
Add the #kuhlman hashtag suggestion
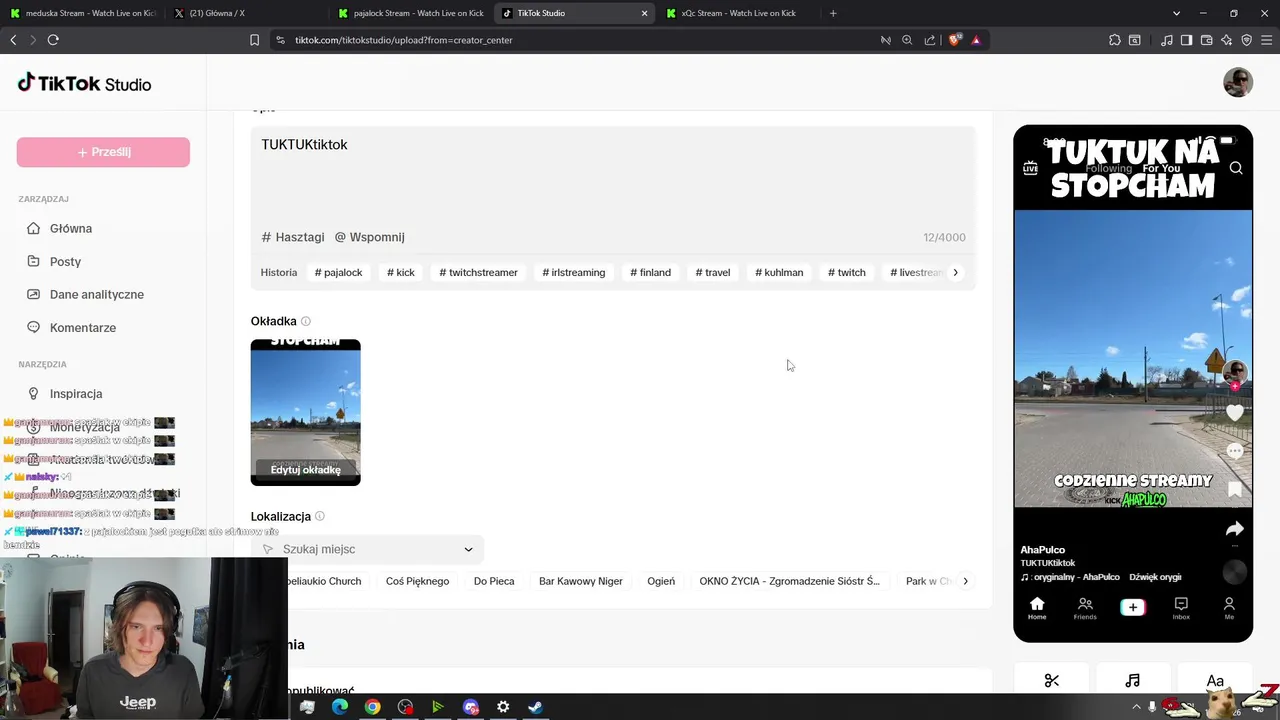click(x=779, y=272)
